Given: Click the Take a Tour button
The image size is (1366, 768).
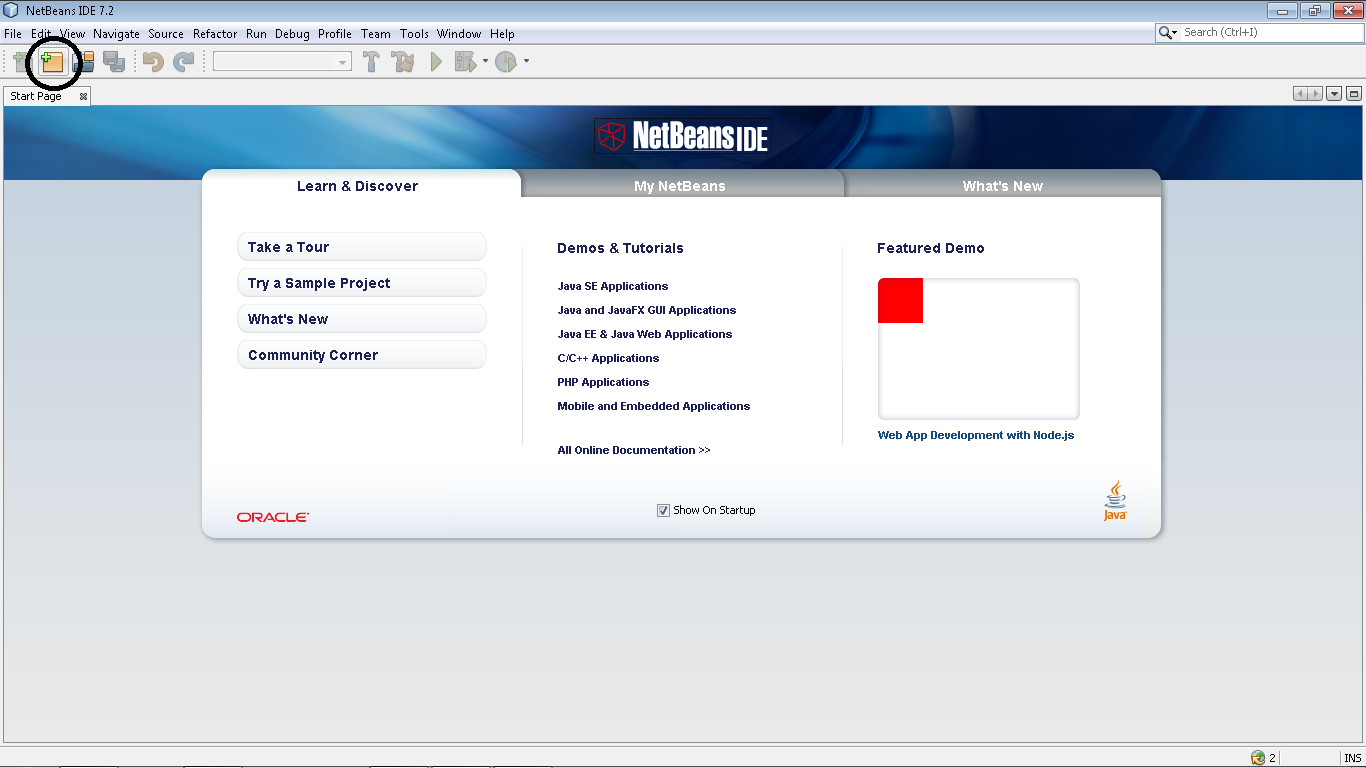Looking at the screenshot, I should coord(362,247).
